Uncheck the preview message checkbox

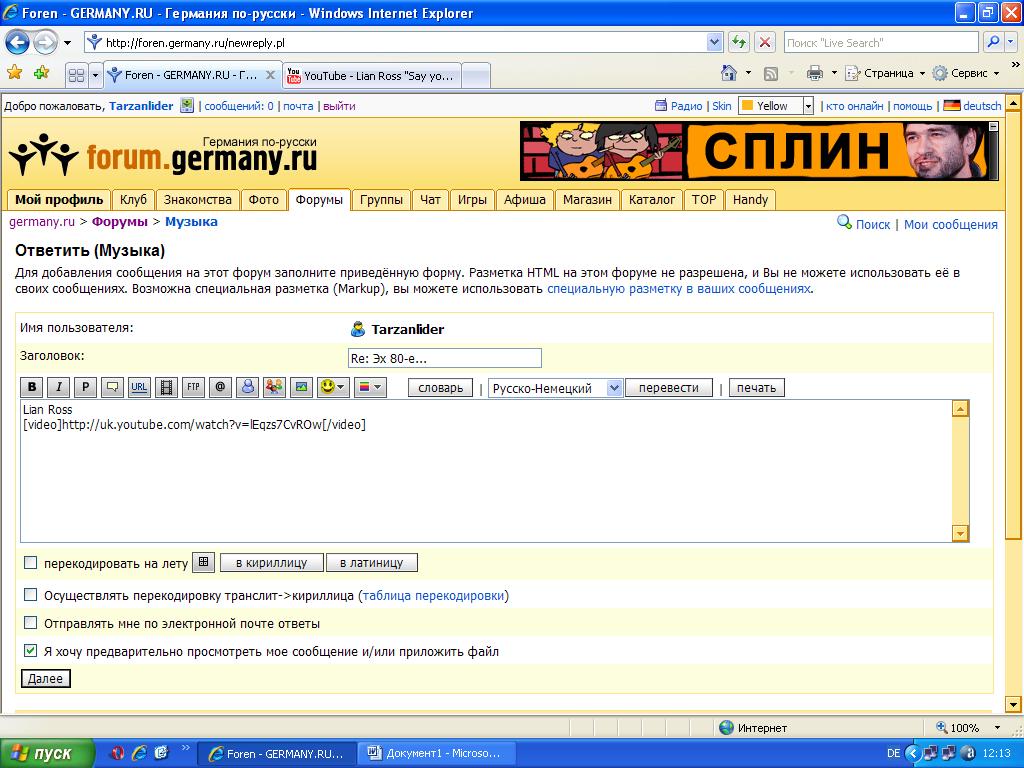pos(31,651)
